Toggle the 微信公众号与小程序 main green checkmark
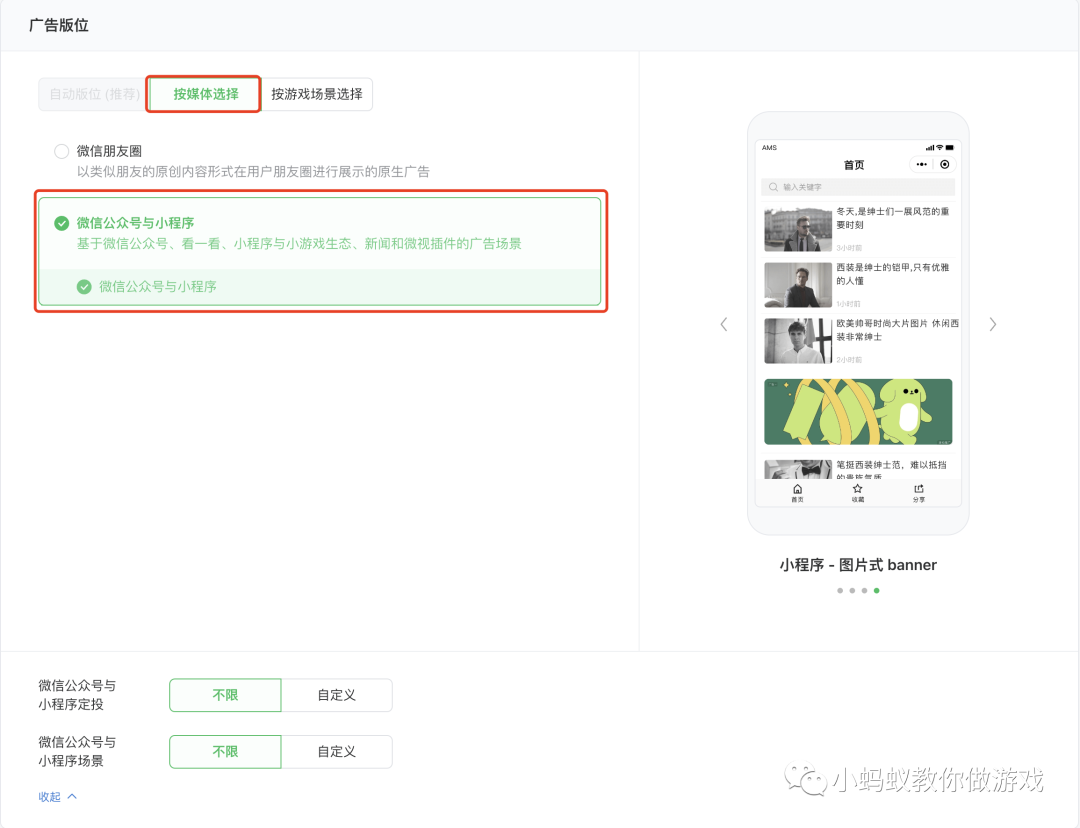Viewport: 1080px width, 828px height. pyautogui.click(x=61, y=223)
